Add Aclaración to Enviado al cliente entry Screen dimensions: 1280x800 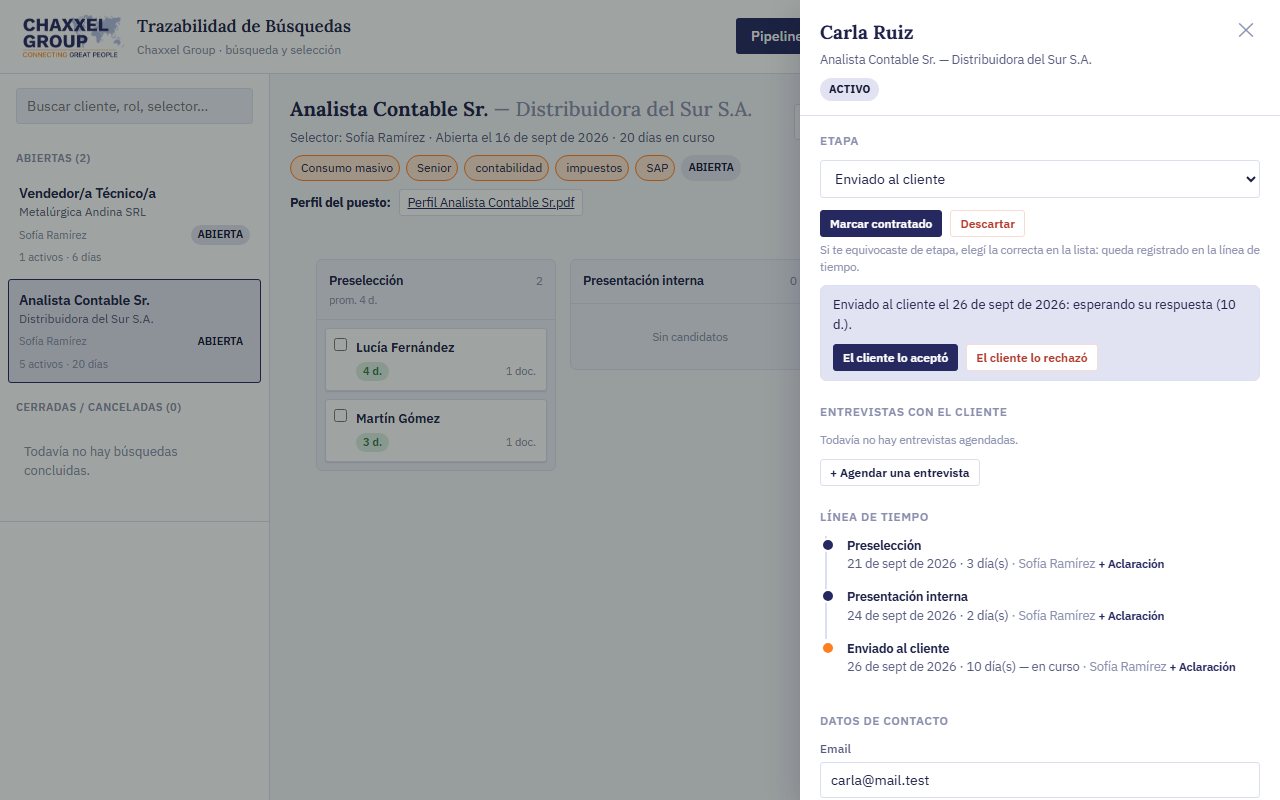(1202, 667)
